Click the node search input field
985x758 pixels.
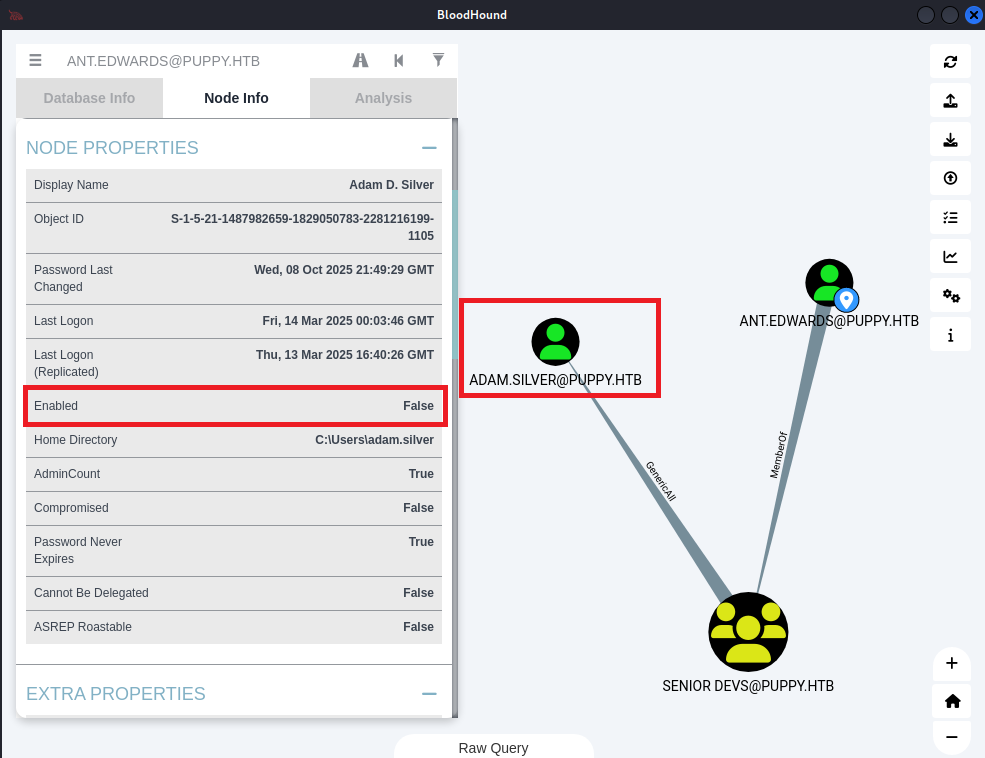(200, 61)
